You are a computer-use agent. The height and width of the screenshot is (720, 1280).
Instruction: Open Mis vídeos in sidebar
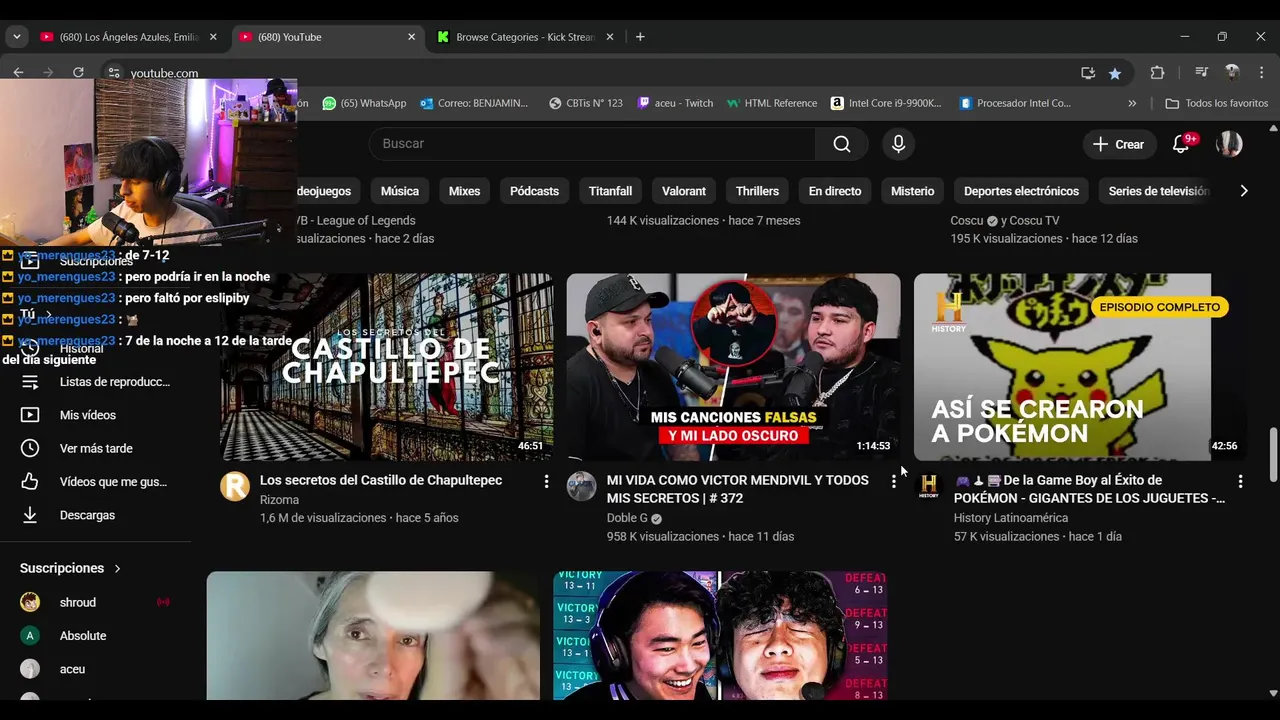pyautogui.click(x=96, y=415)
